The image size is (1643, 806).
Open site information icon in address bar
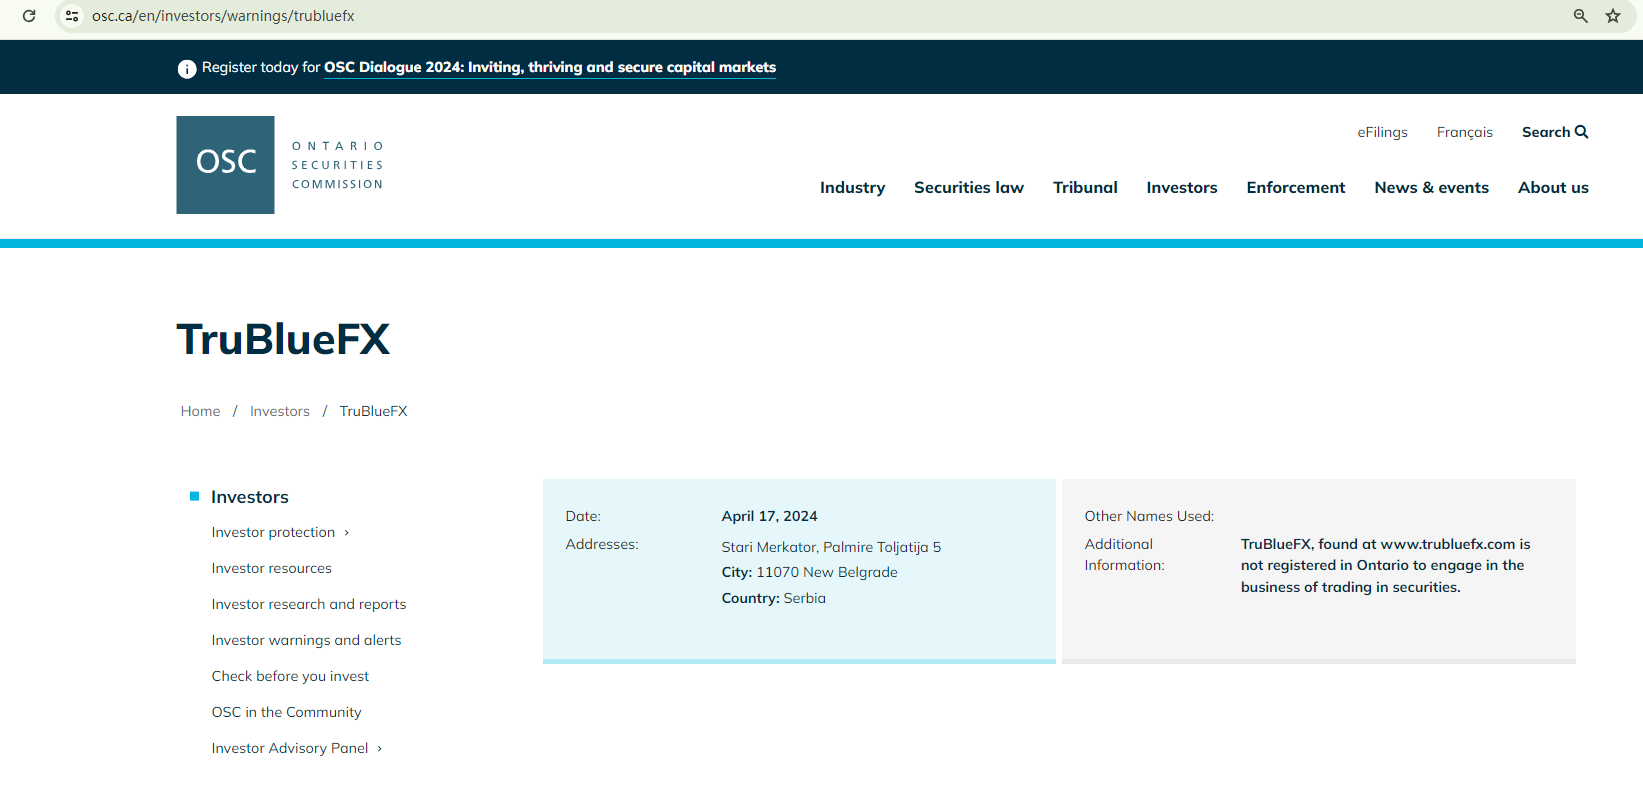pos(72,16)
